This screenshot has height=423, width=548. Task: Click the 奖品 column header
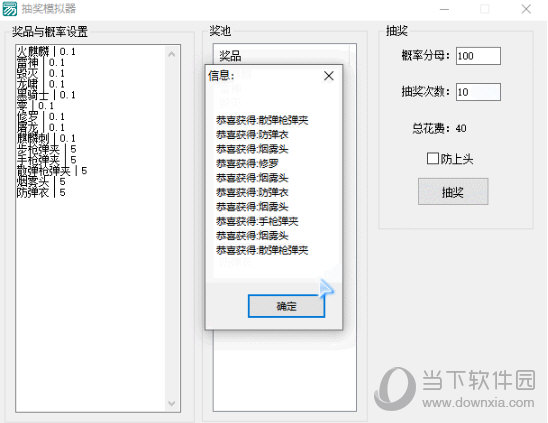[230, 56]
